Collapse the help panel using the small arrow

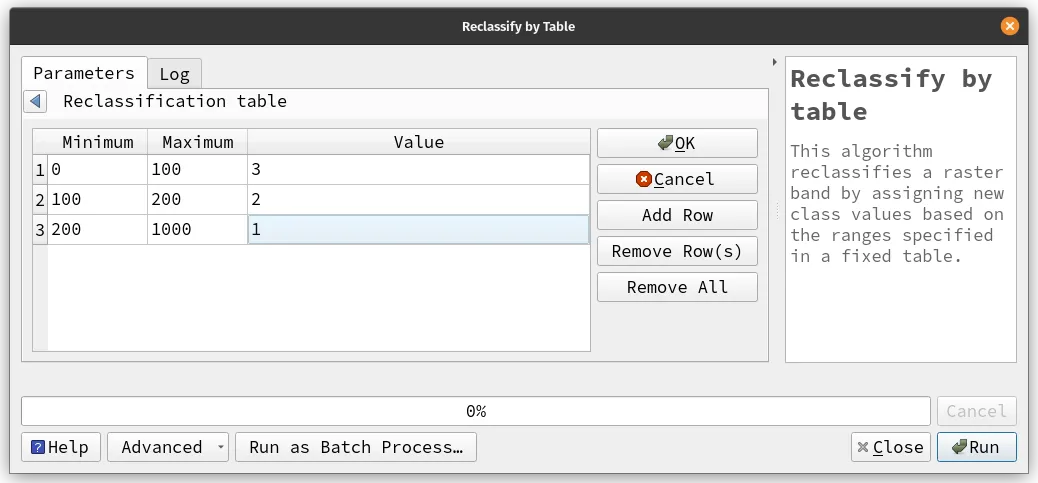[775, 63]
